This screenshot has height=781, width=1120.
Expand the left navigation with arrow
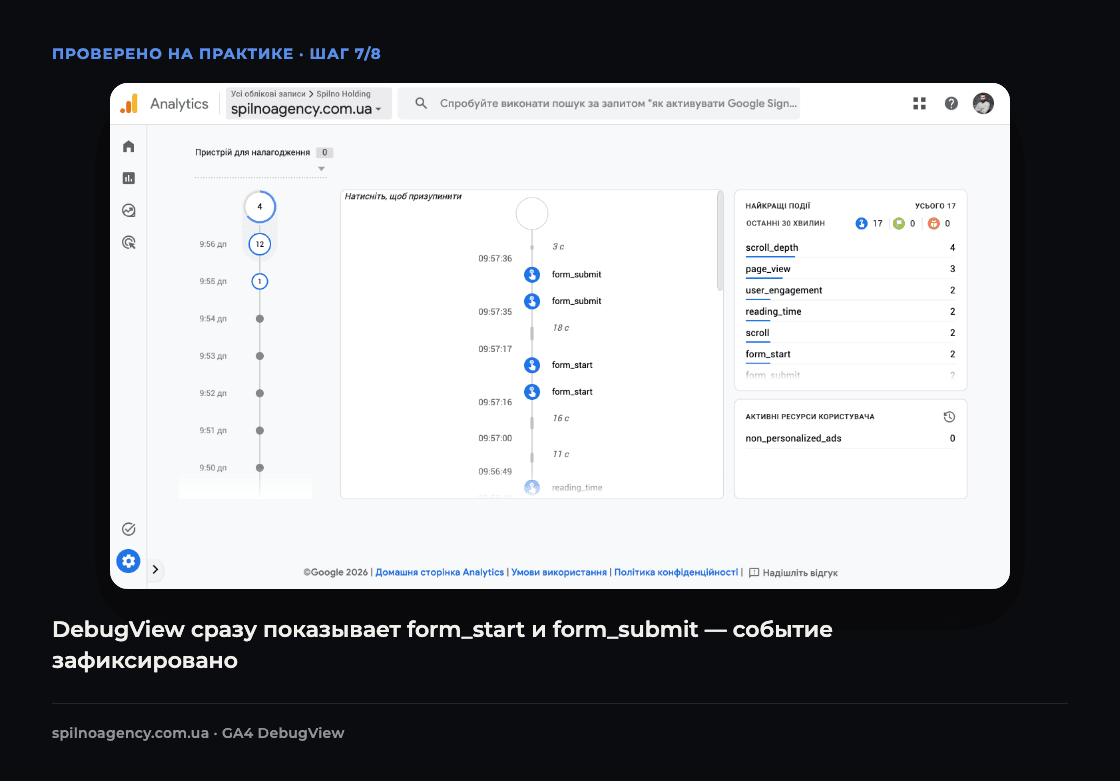155,569
